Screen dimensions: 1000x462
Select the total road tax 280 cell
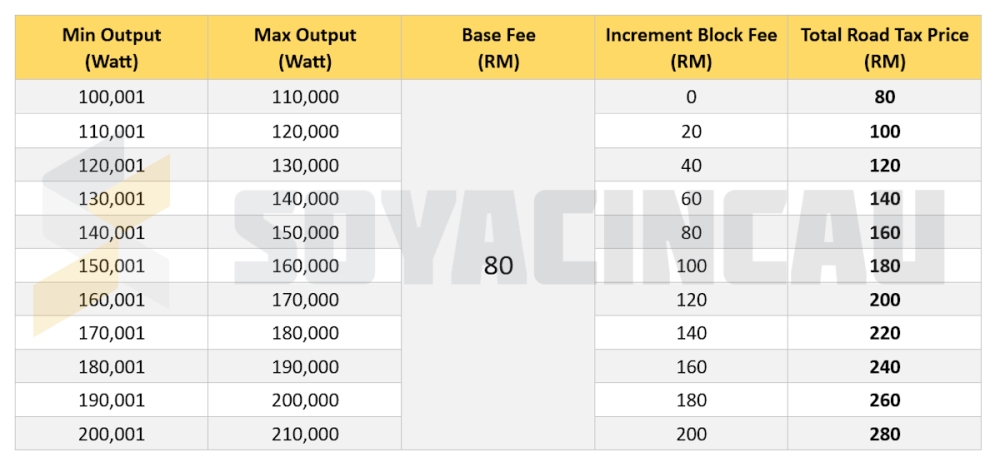(x=884, y=434)
